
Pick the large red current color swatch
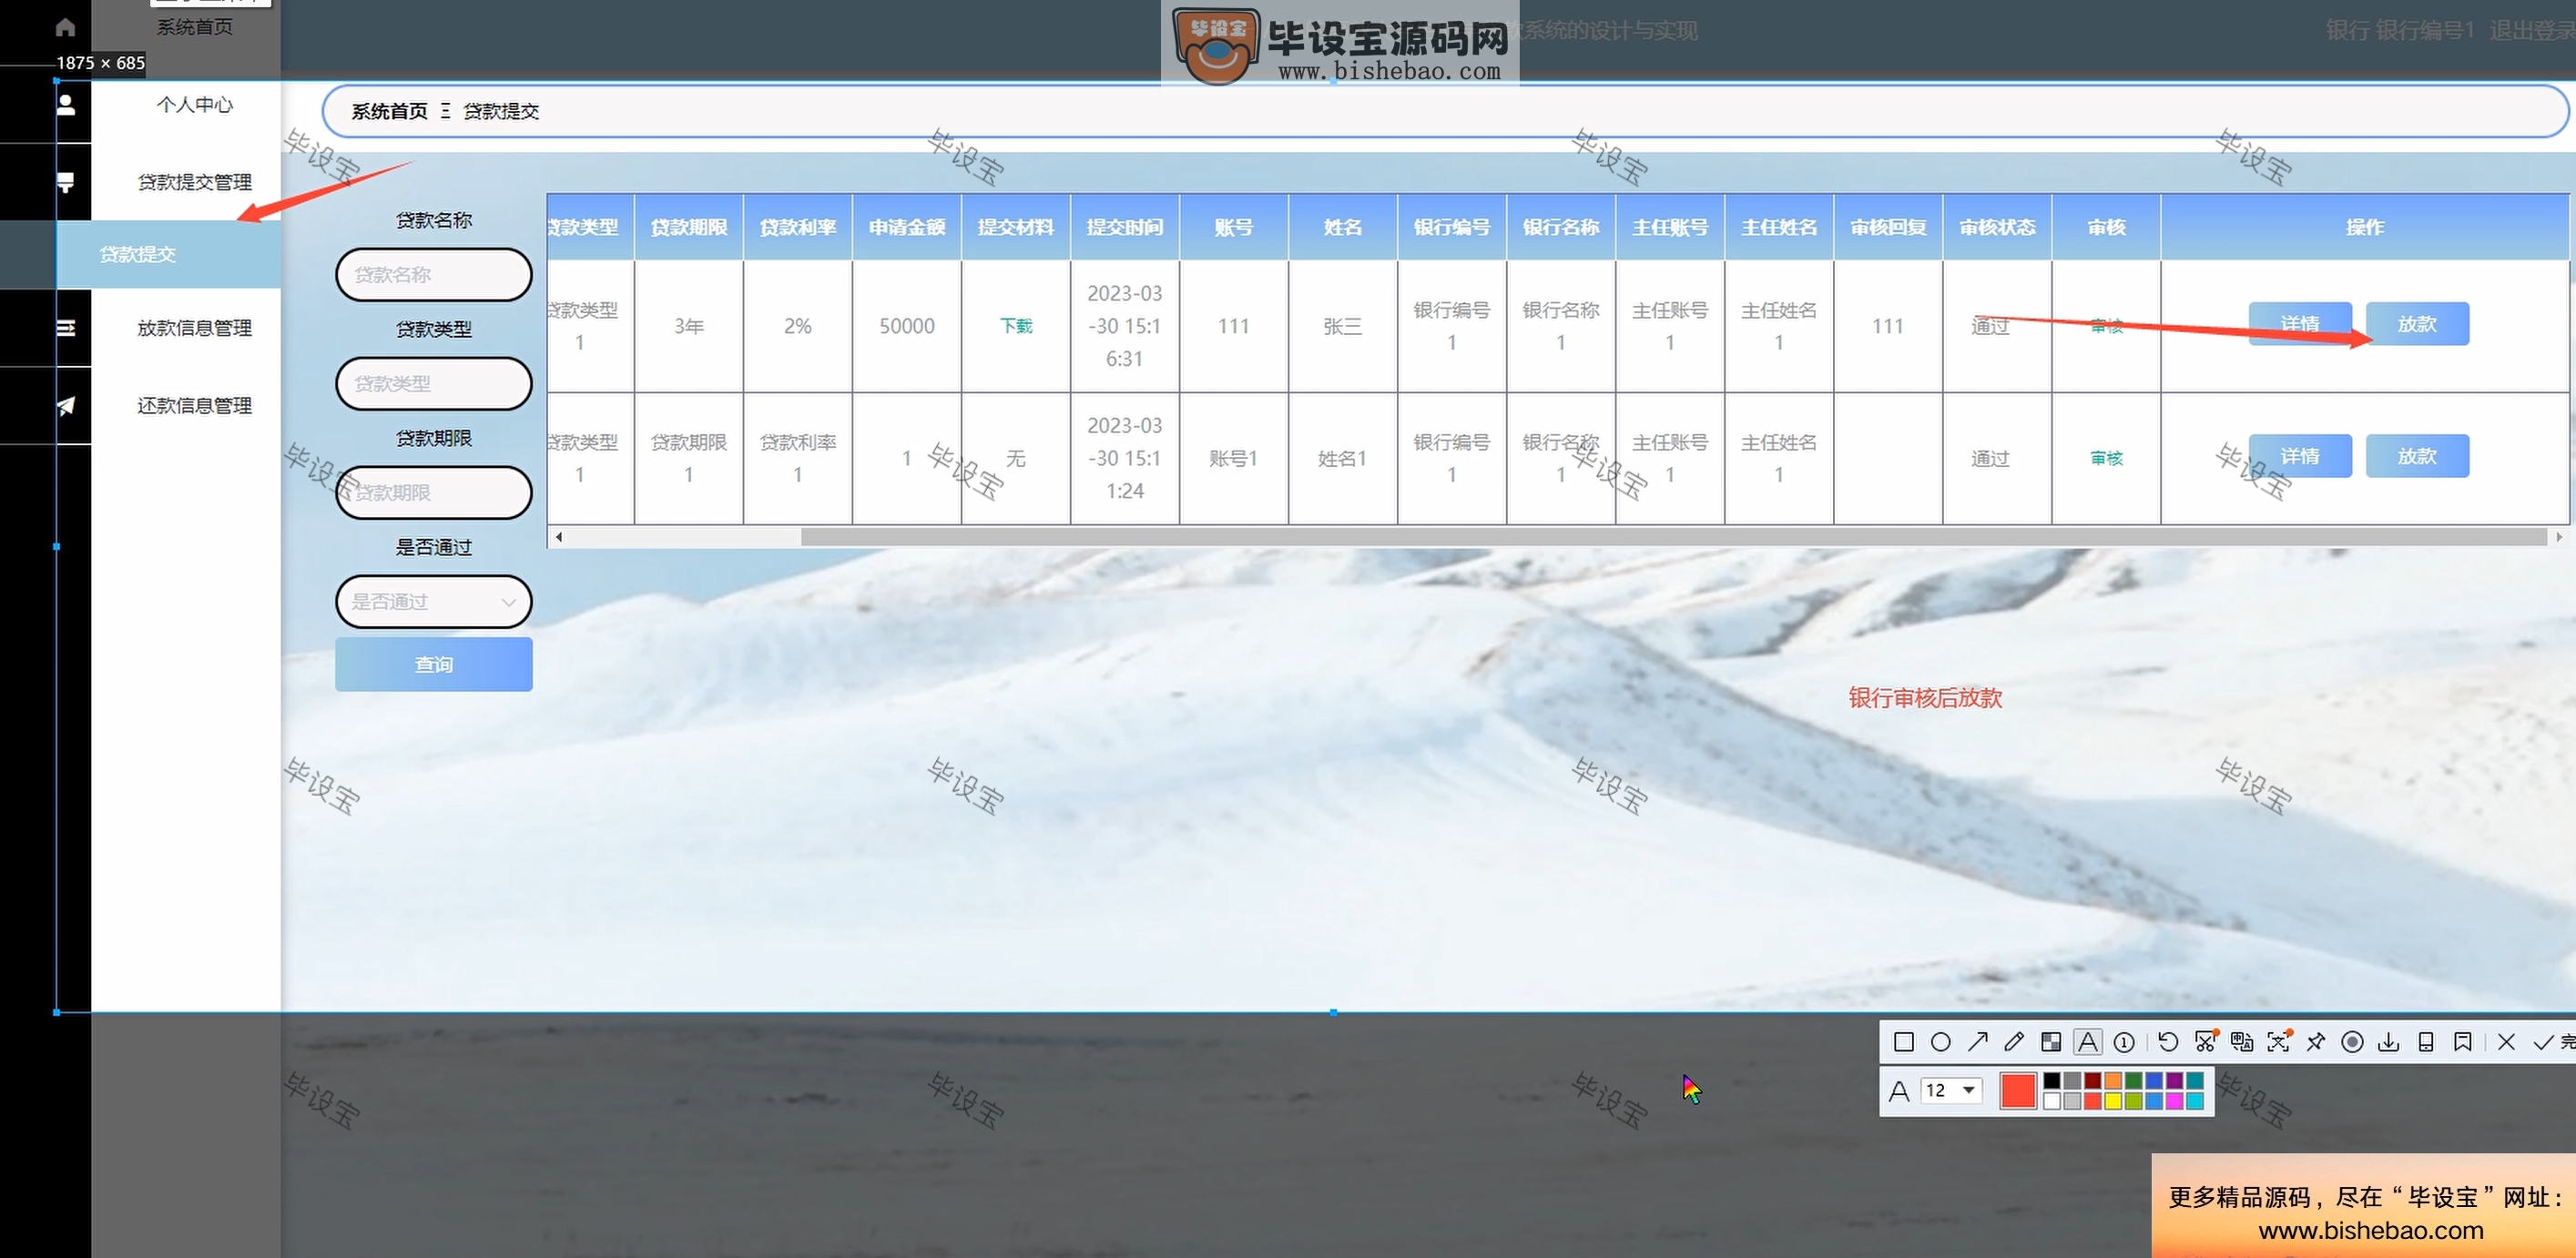[2018, 1090]
